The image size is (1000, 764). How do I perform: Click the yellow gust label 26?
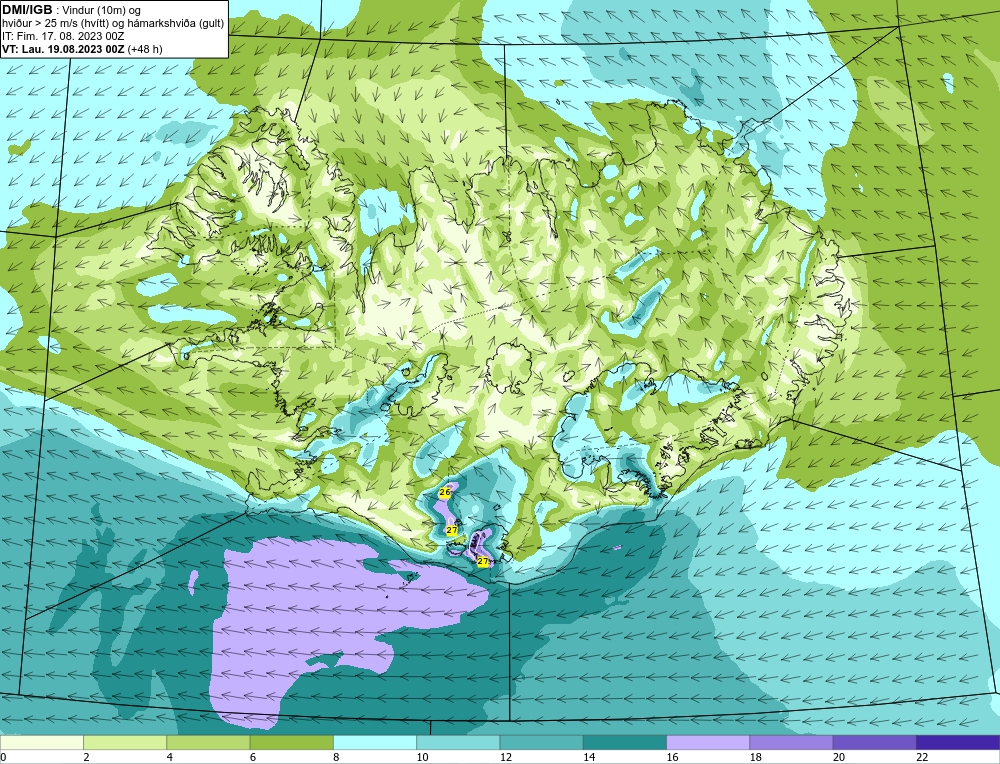[445, 492]
